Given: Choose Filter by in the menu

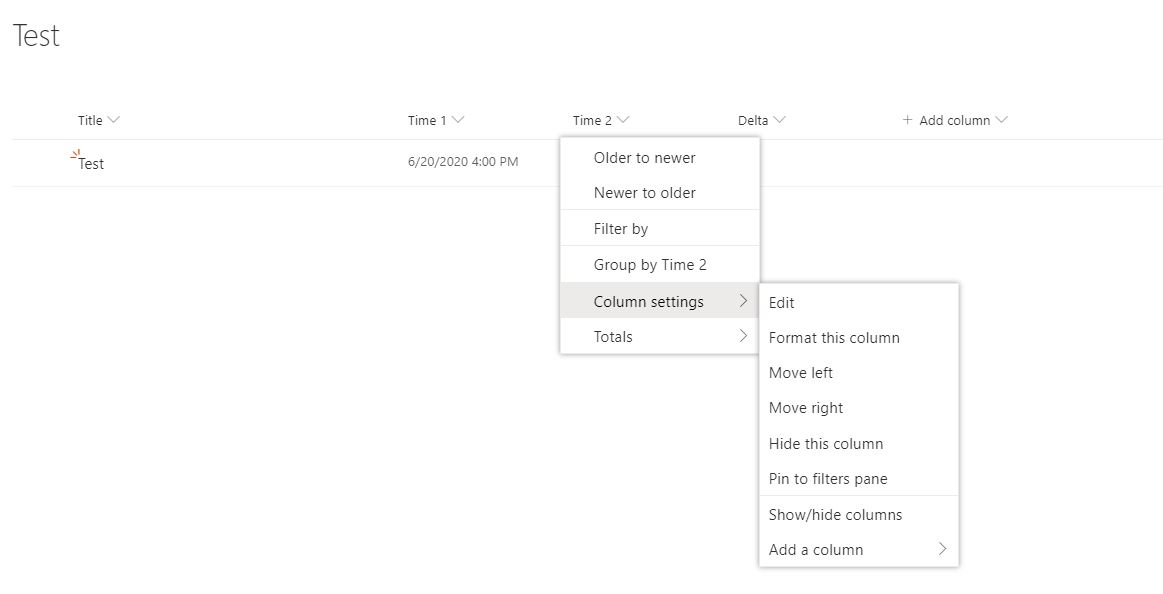Looking at the screenshot, I should click(x=620, y=229).
